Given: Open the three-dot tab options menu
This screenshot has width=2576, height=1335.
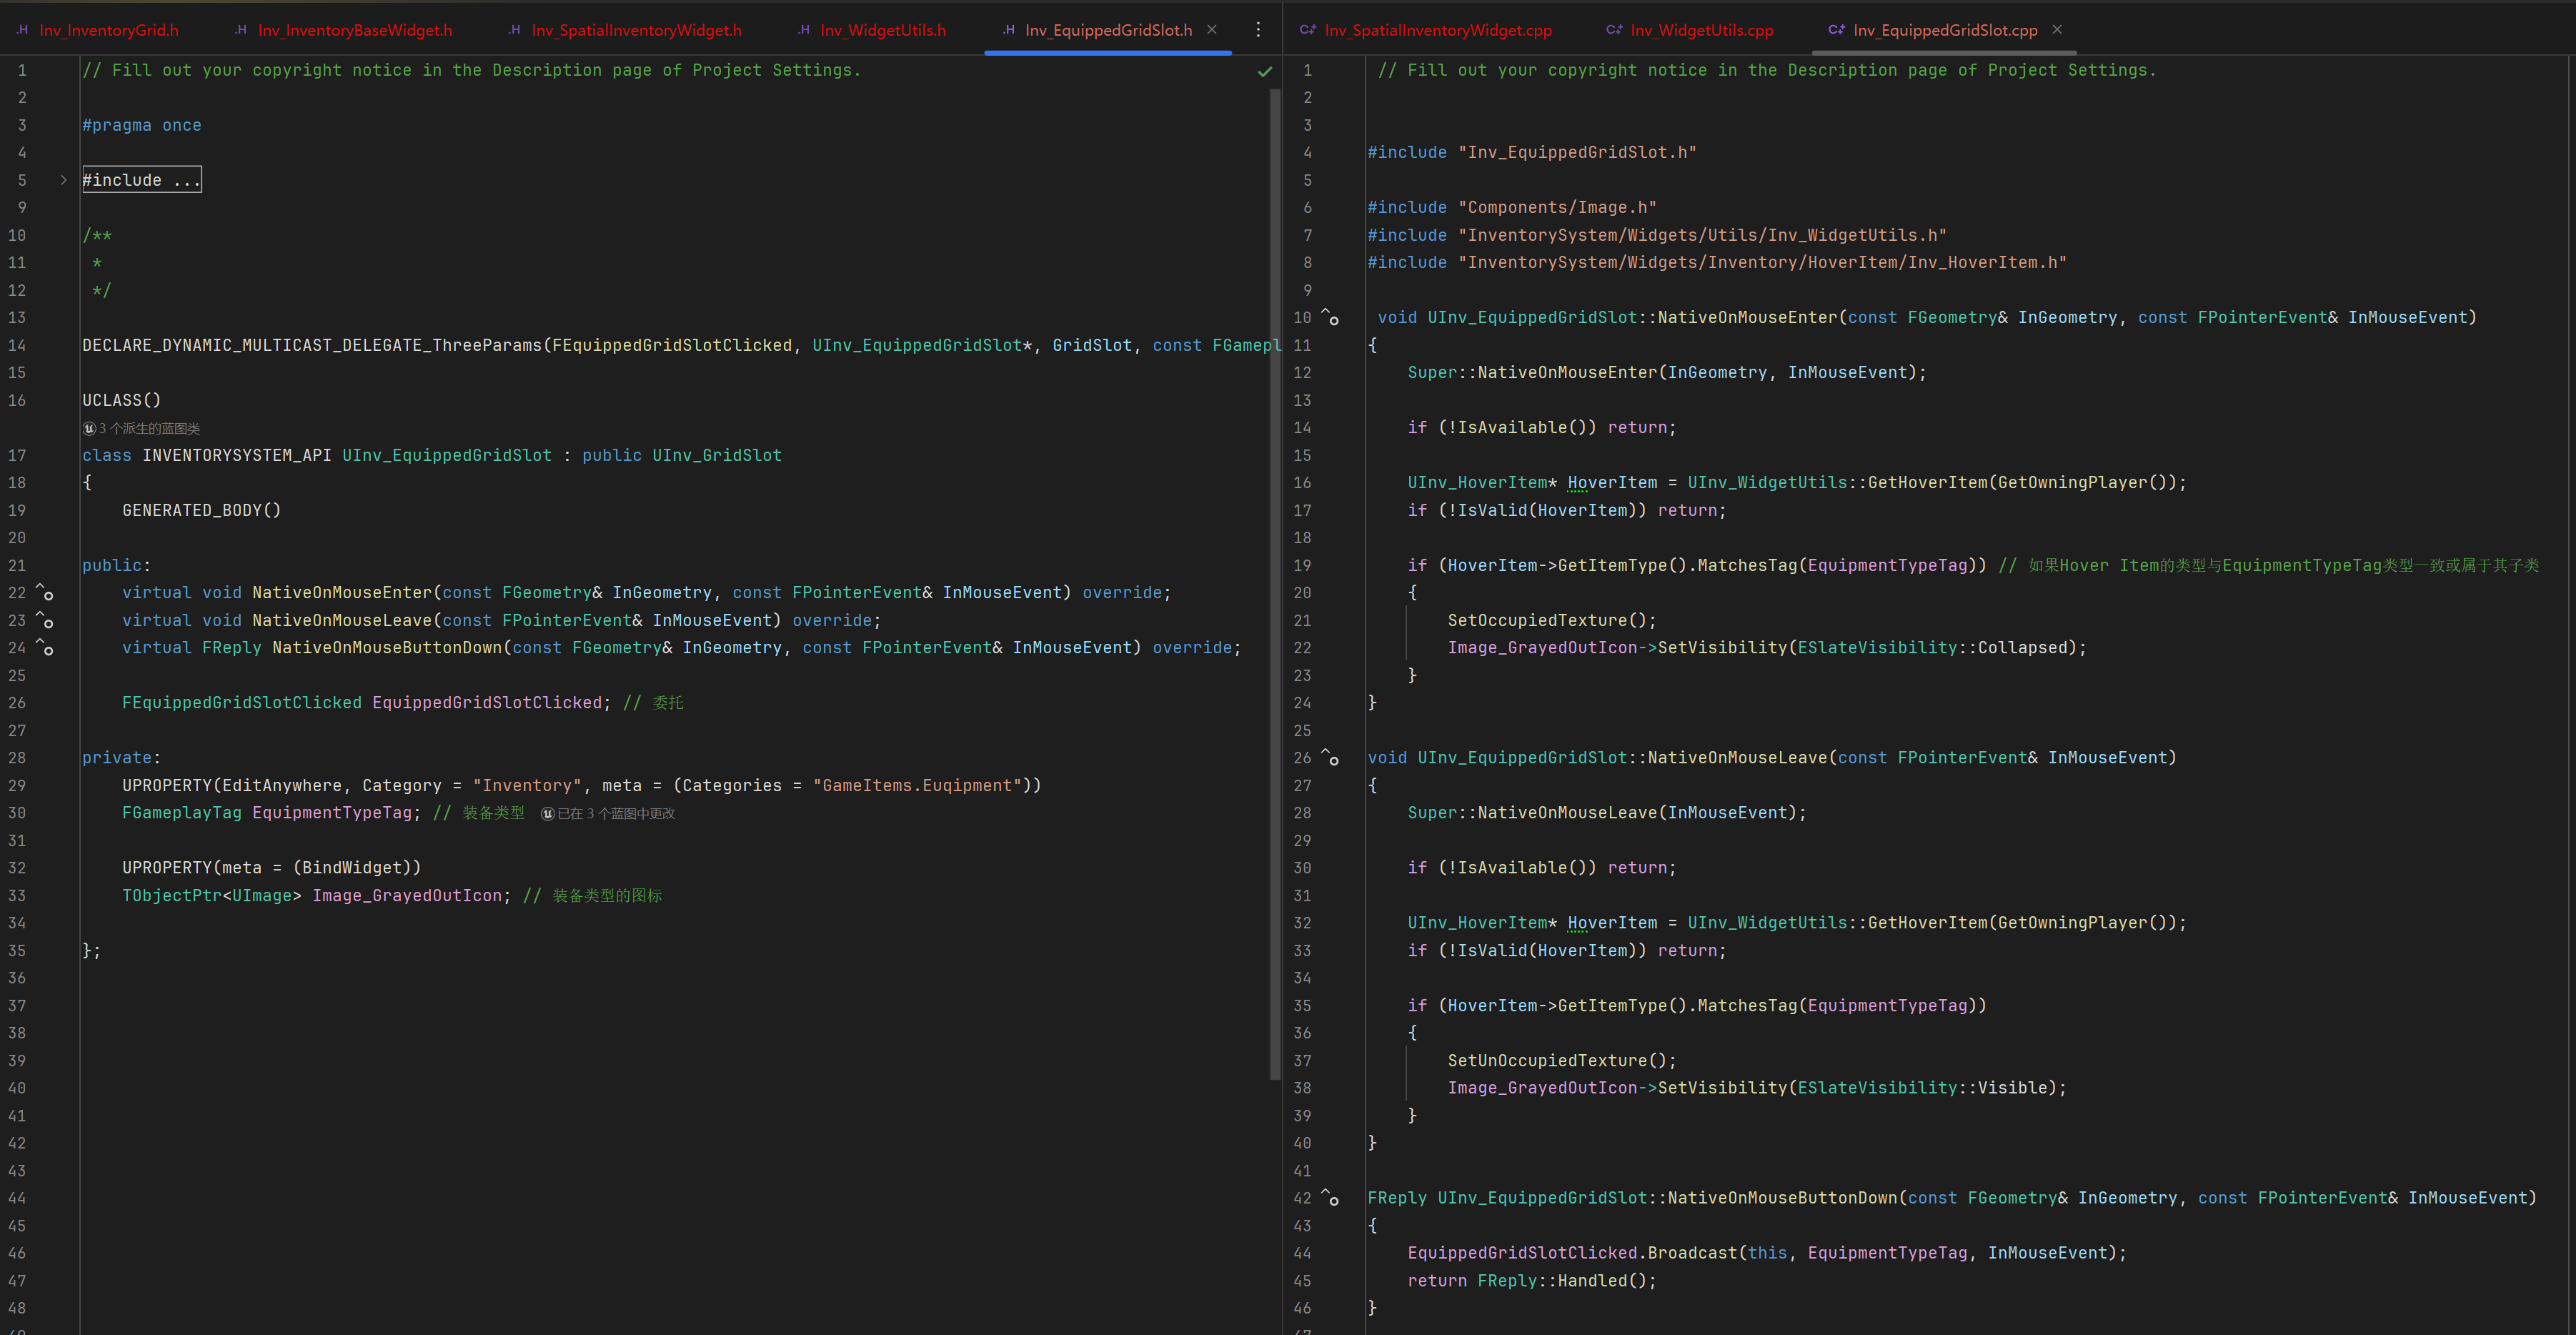Looking at the screenshot, I should (x=1258, y=30).
